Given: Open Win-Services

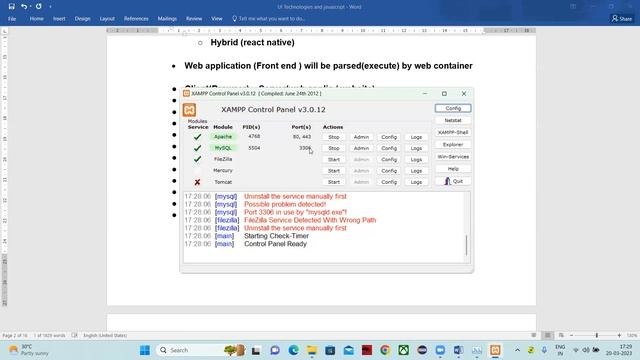Looking at the screenshot, I should click(453, 157).
